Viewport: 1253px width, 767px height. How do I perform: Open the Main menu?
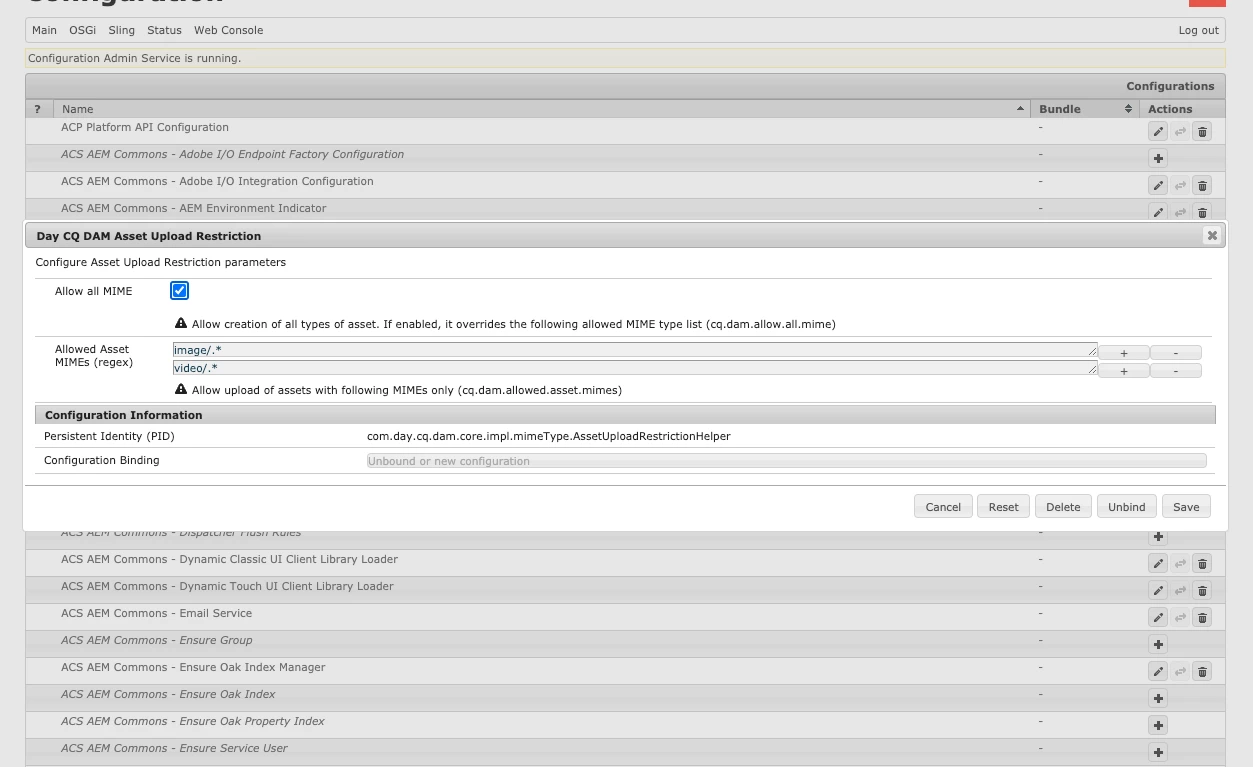coord(44,30)
